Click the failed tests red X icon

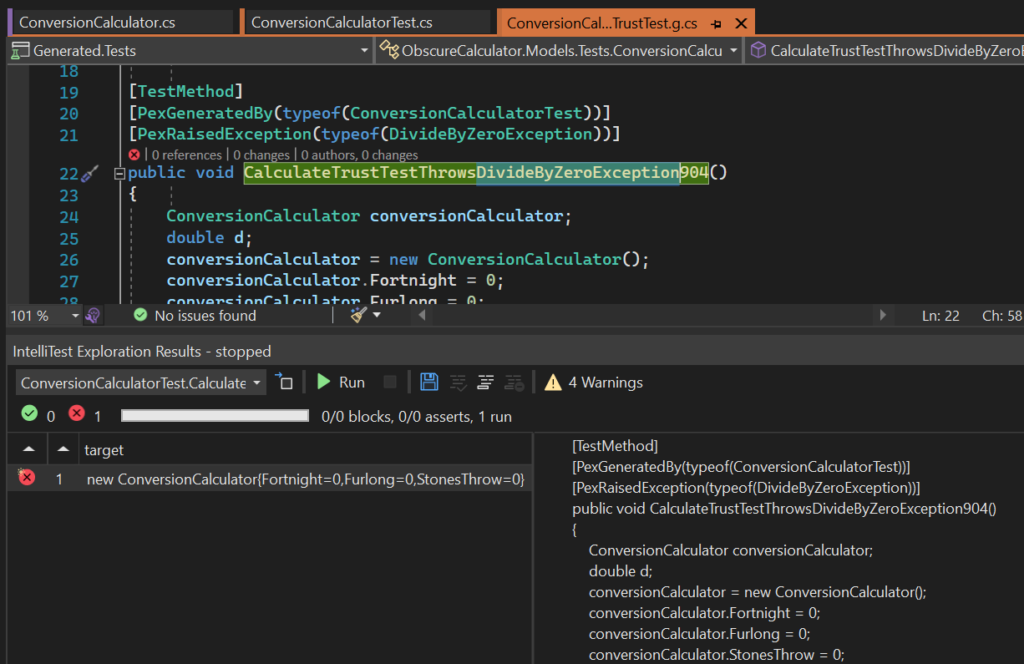tap(76, 416)
